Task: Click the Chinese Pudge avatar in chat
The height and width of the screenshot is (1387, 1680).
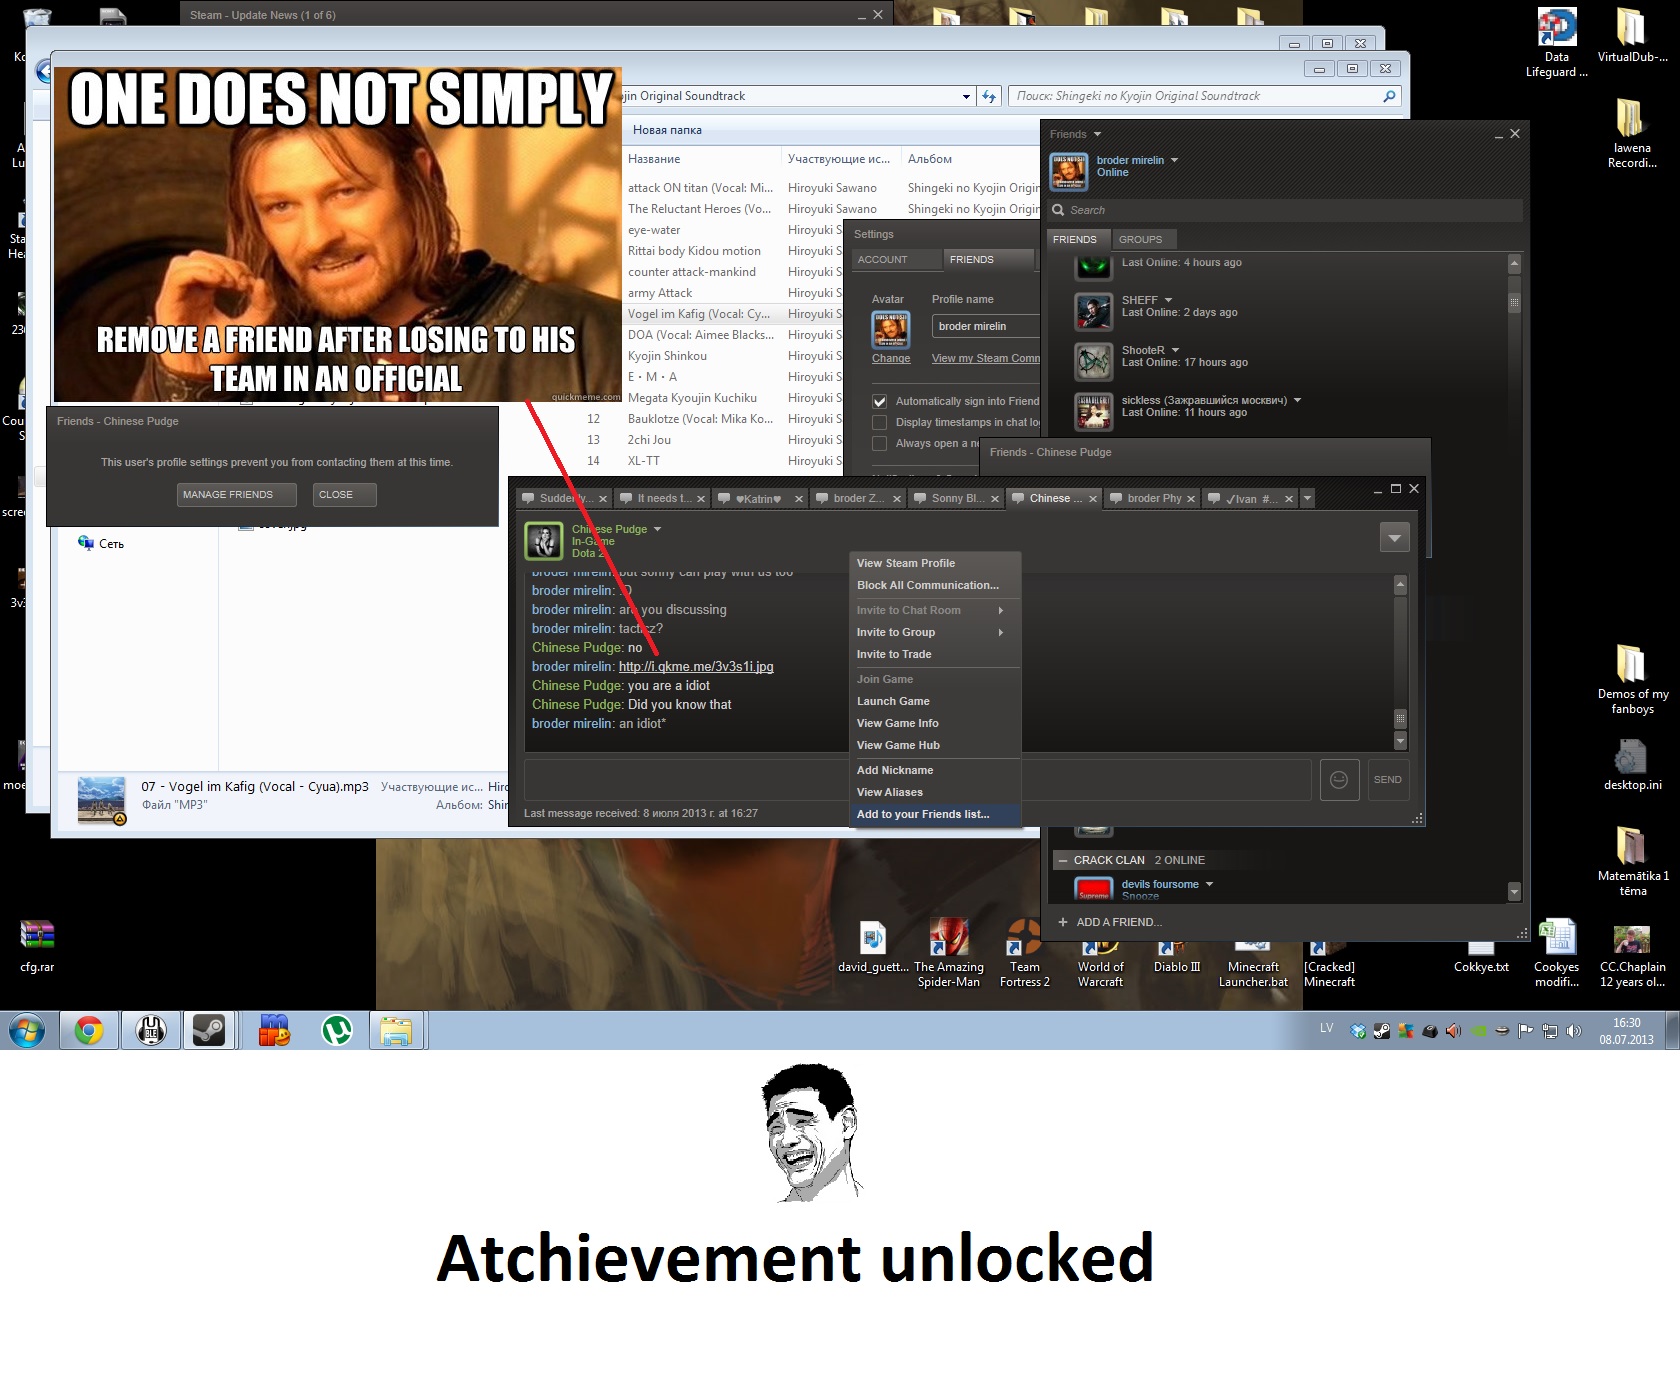Action: click(x=544, y=540)
